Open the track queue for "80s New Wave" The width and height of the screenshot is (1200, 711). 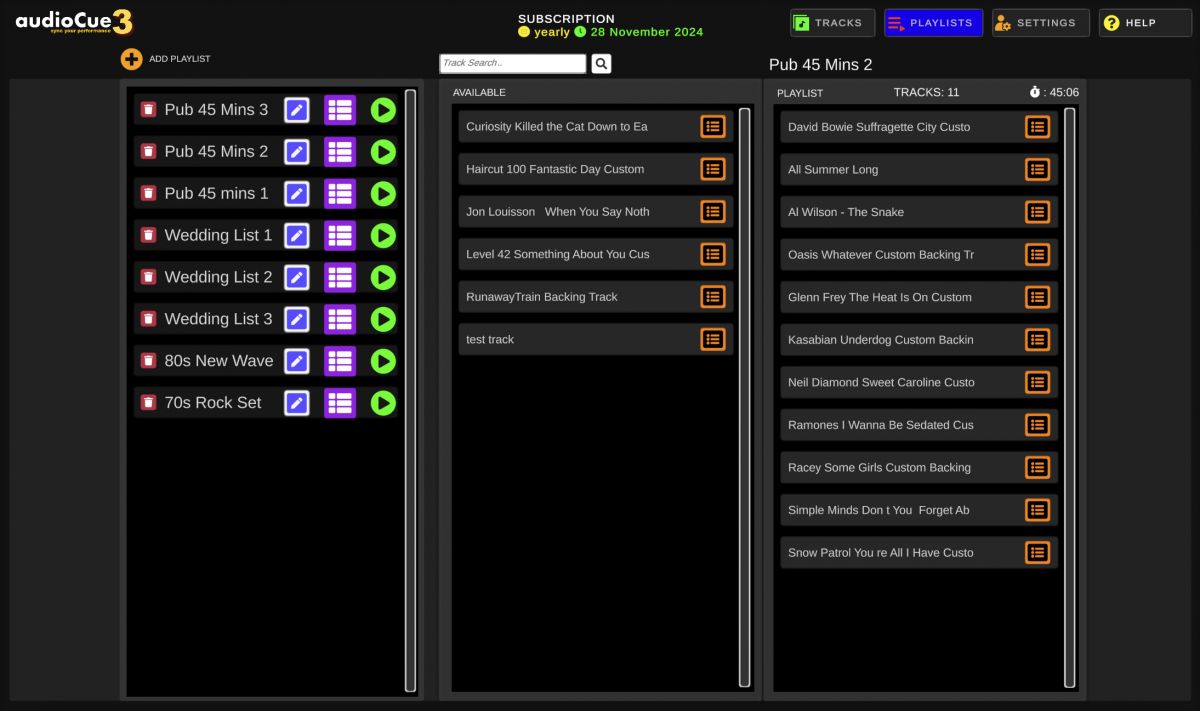pyautogui.click(x=340, y=361)
